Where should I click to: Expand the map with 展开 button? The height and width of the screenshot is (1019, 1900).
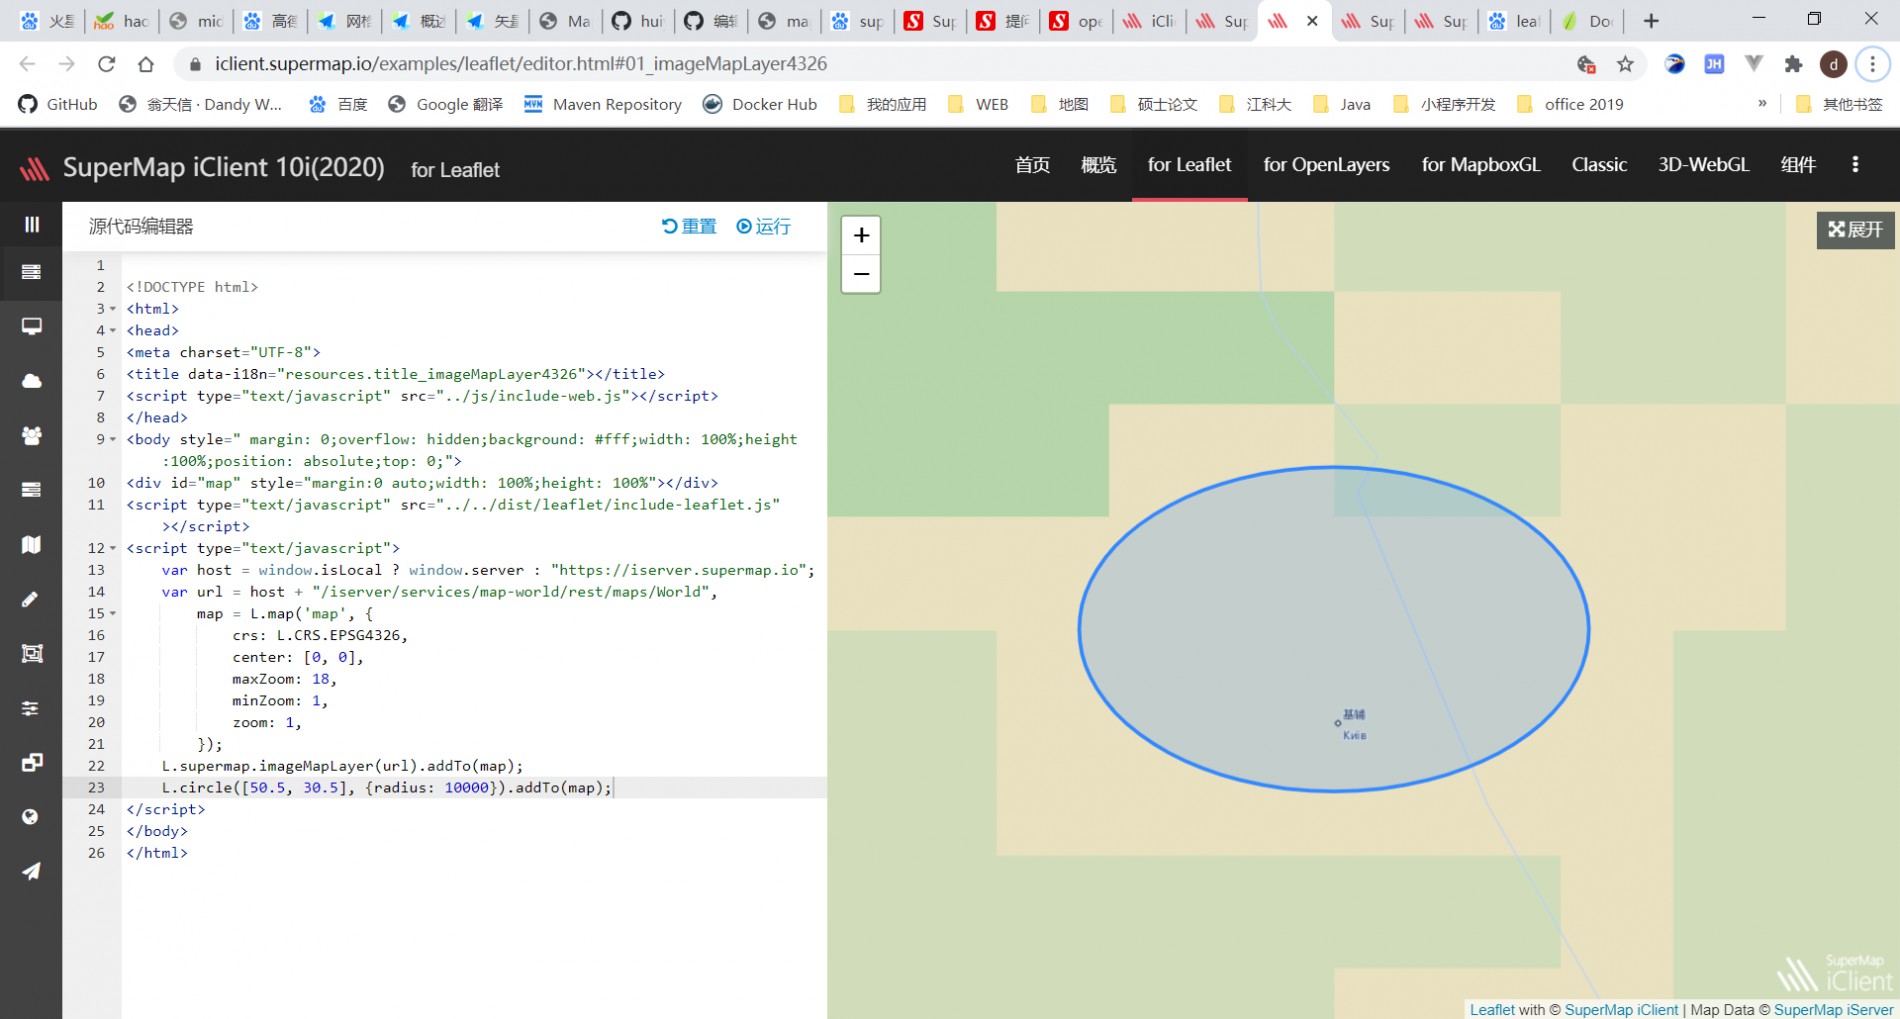point(1855,230)
